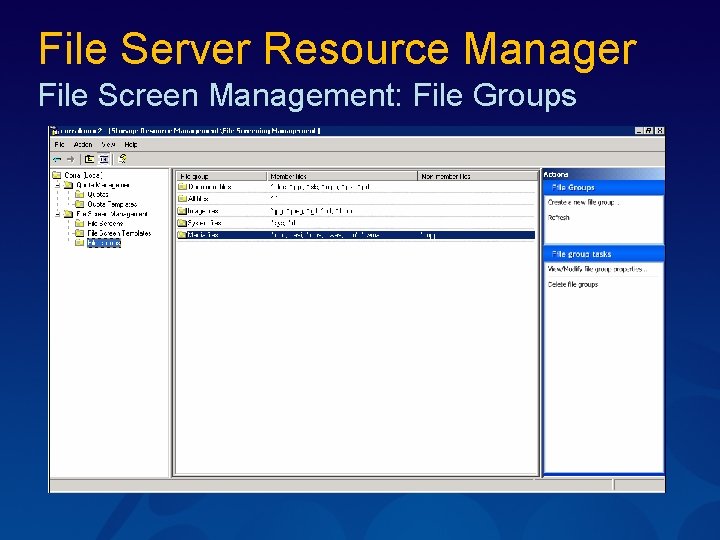Close the management console window

[x=659, y=131]
